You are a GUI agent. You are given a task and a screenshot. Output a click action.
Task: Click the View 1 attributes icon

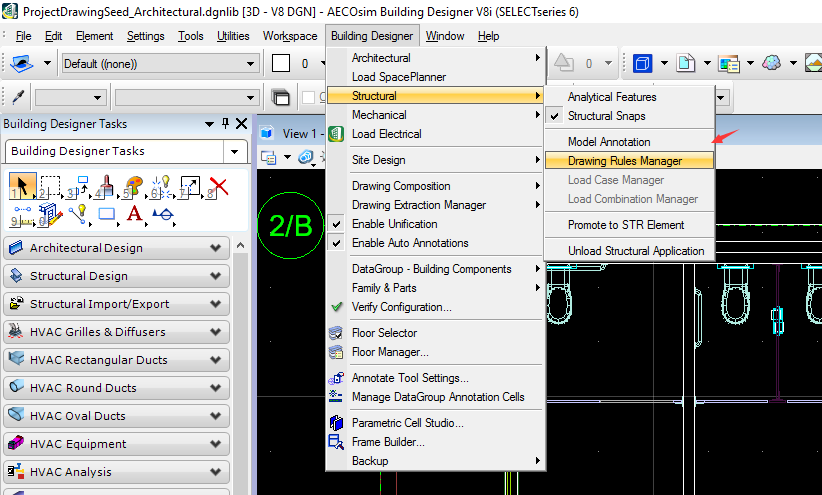(268, 157)
